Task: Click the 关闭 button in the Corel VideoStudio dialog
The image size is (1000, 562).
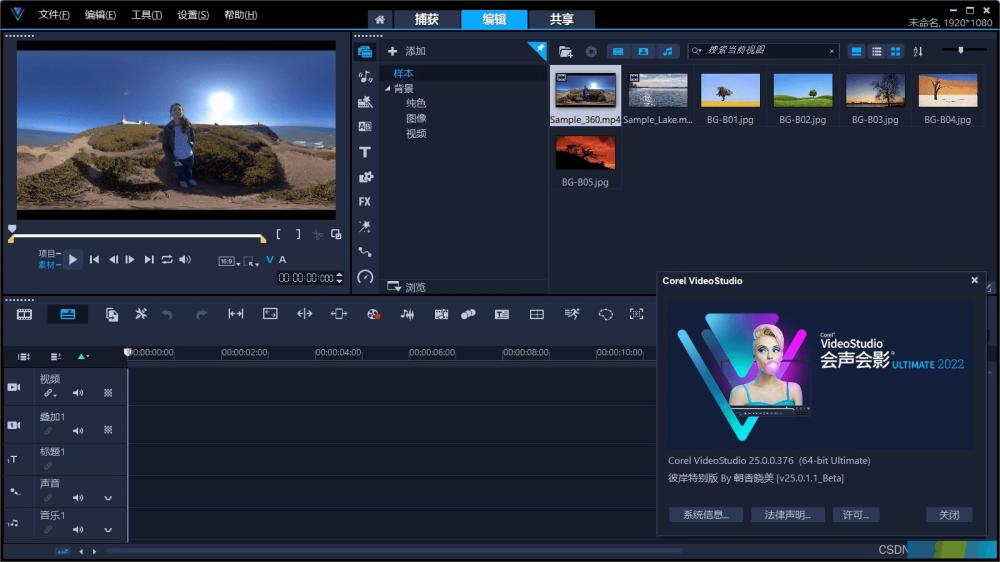Action: [949, 515]
